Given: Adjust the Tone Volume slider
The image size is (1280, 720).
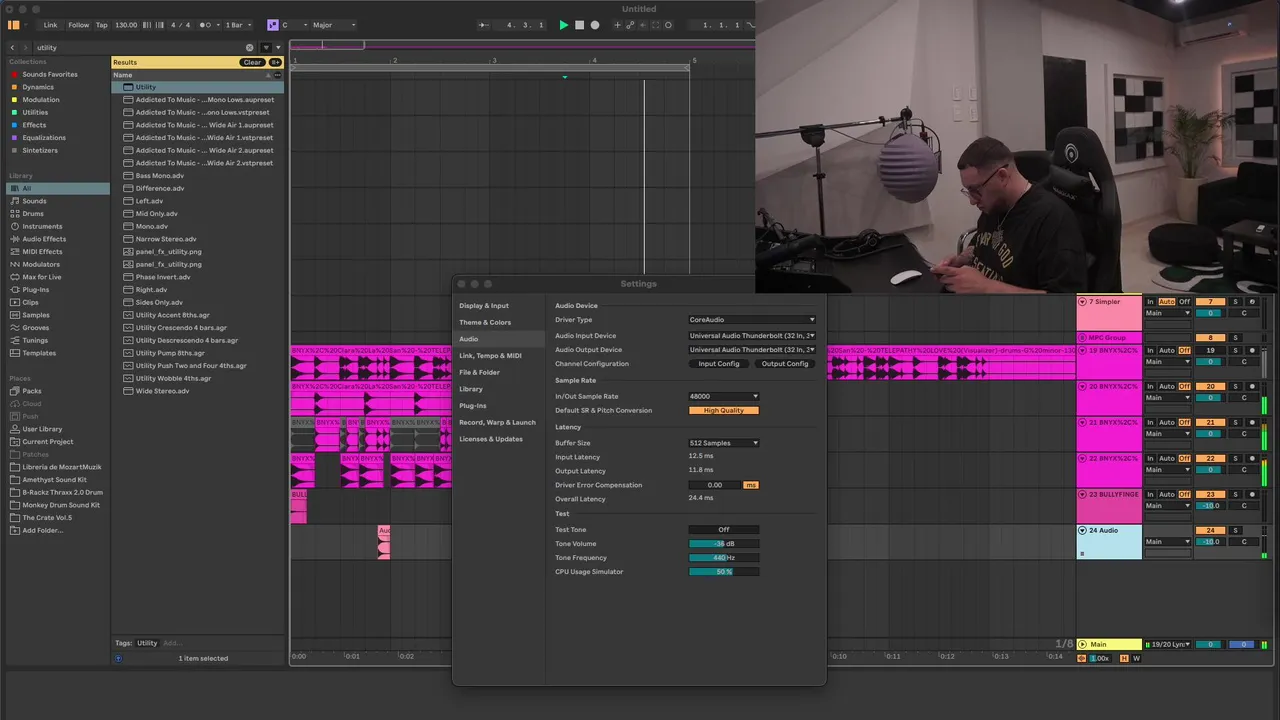Looking at the screenshot, I should pyautogui.click(x=724, y=544).
